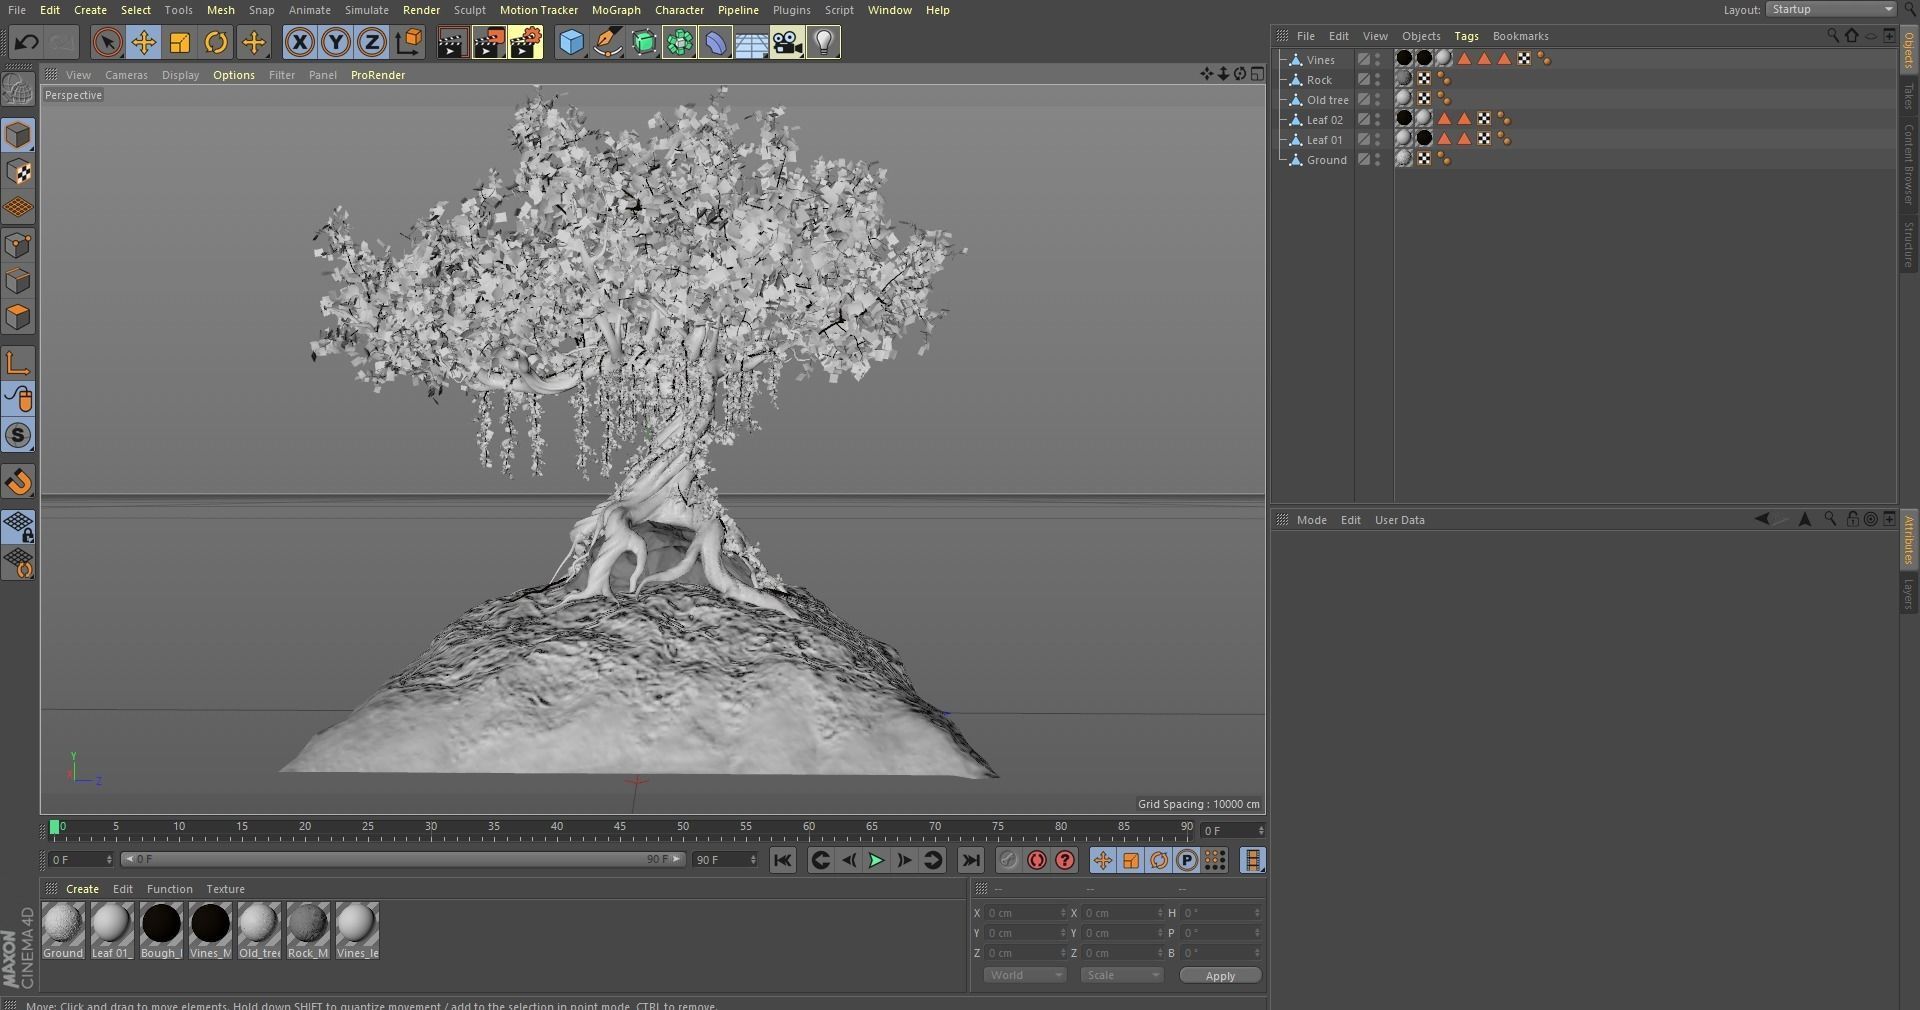Click the Undo arrow icon
This screenshot has height=1010, width=1920.
pyautogui.click(x=27, y=42)
